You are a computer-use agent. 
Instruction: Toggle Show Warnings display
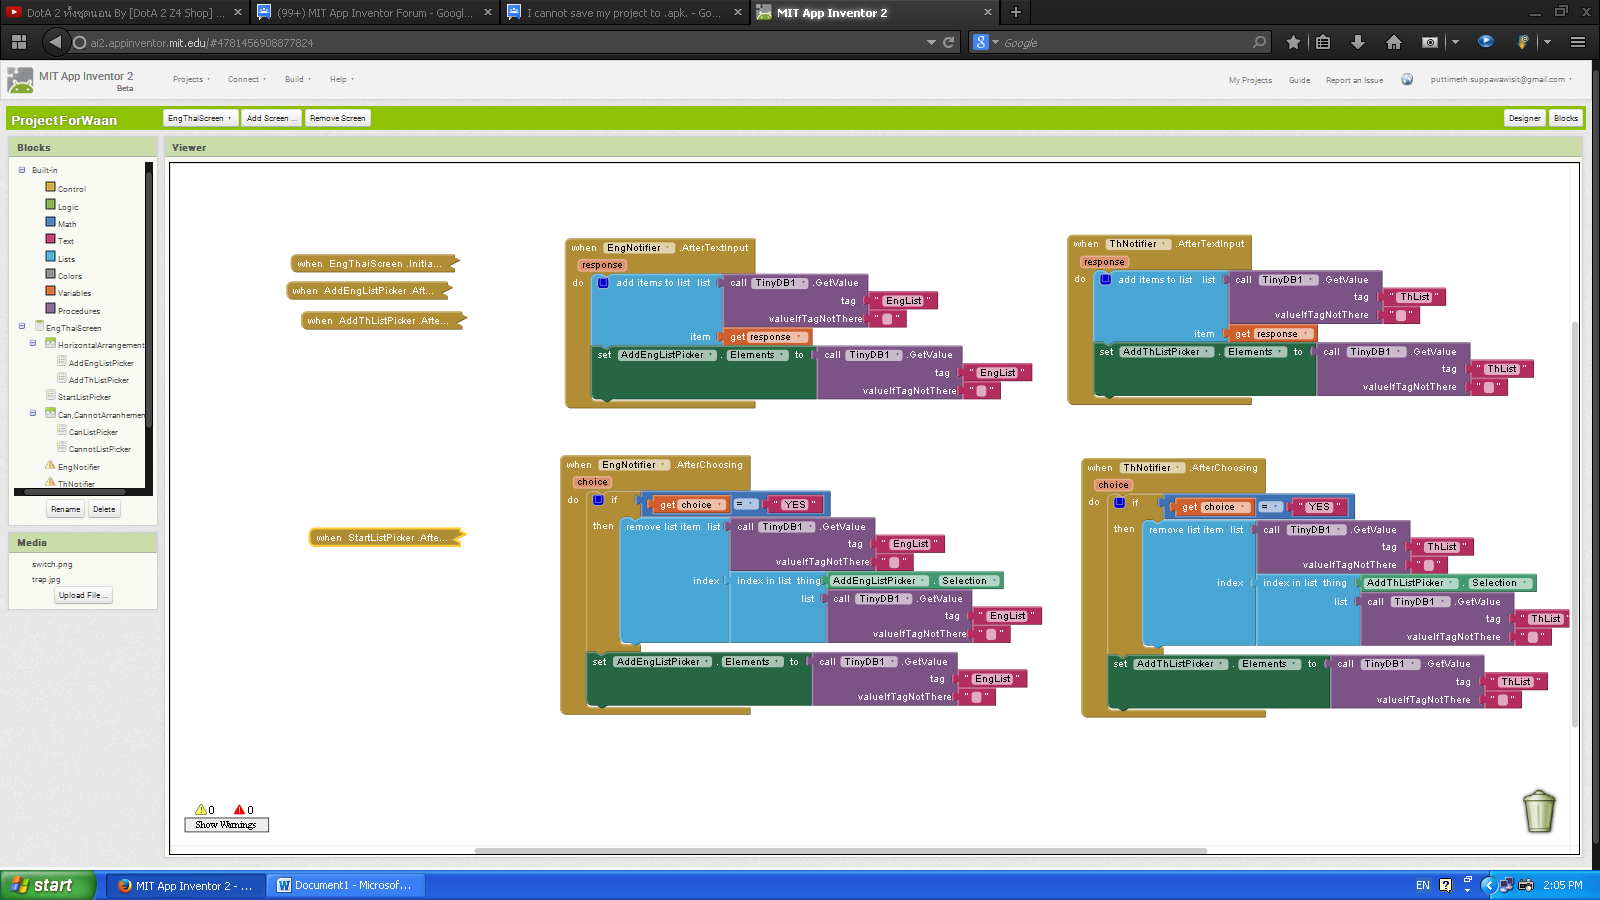[226, 824]
